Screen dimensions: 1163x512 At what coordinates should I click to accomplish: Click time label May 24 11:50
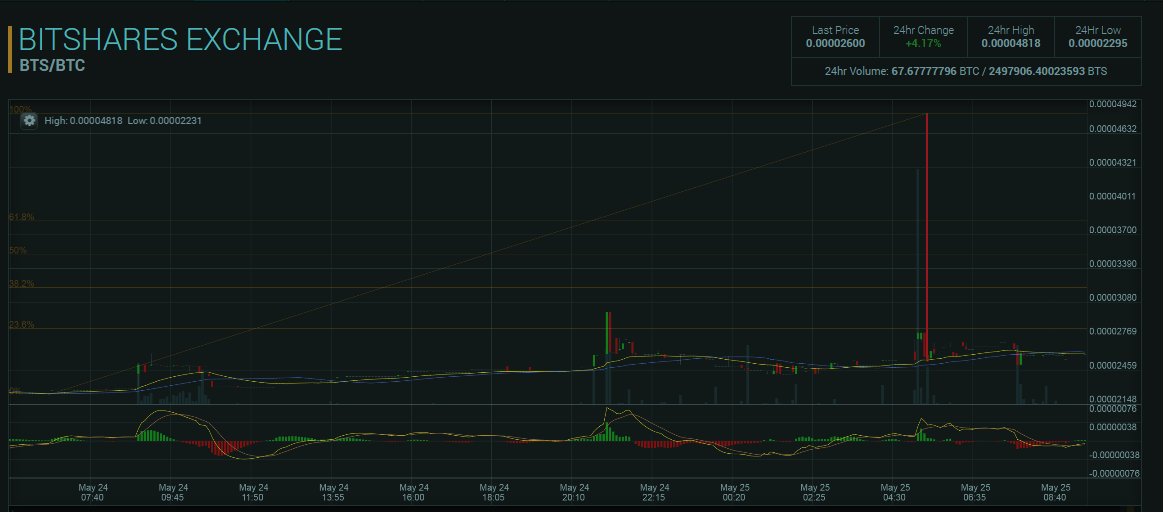coord(253,493)
